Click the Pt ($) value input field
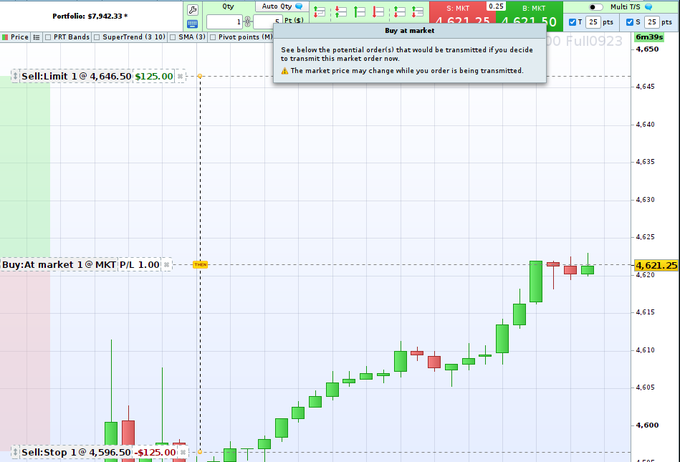The image size is (680, 462). point(268,22)
